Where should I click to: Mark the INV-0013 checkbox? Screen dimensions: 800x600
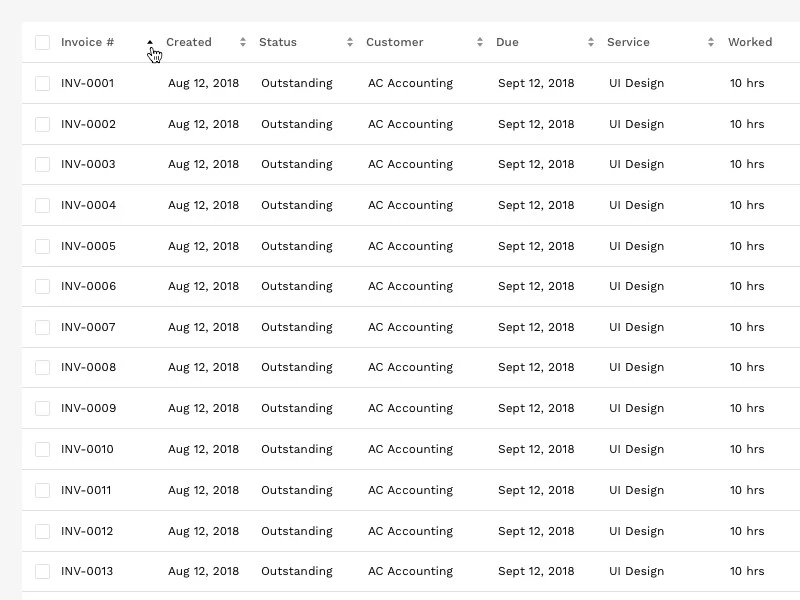point(42,571)
